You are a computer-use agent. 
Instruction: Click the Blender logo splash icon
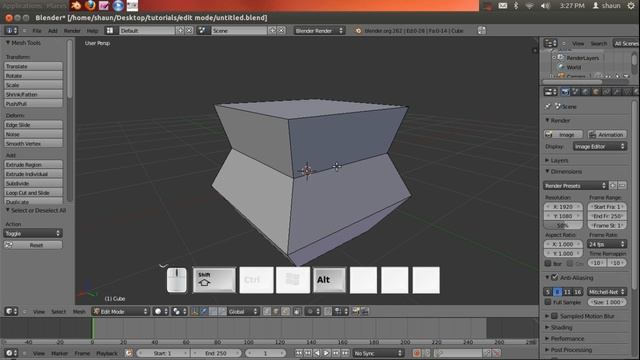point(358,31)
